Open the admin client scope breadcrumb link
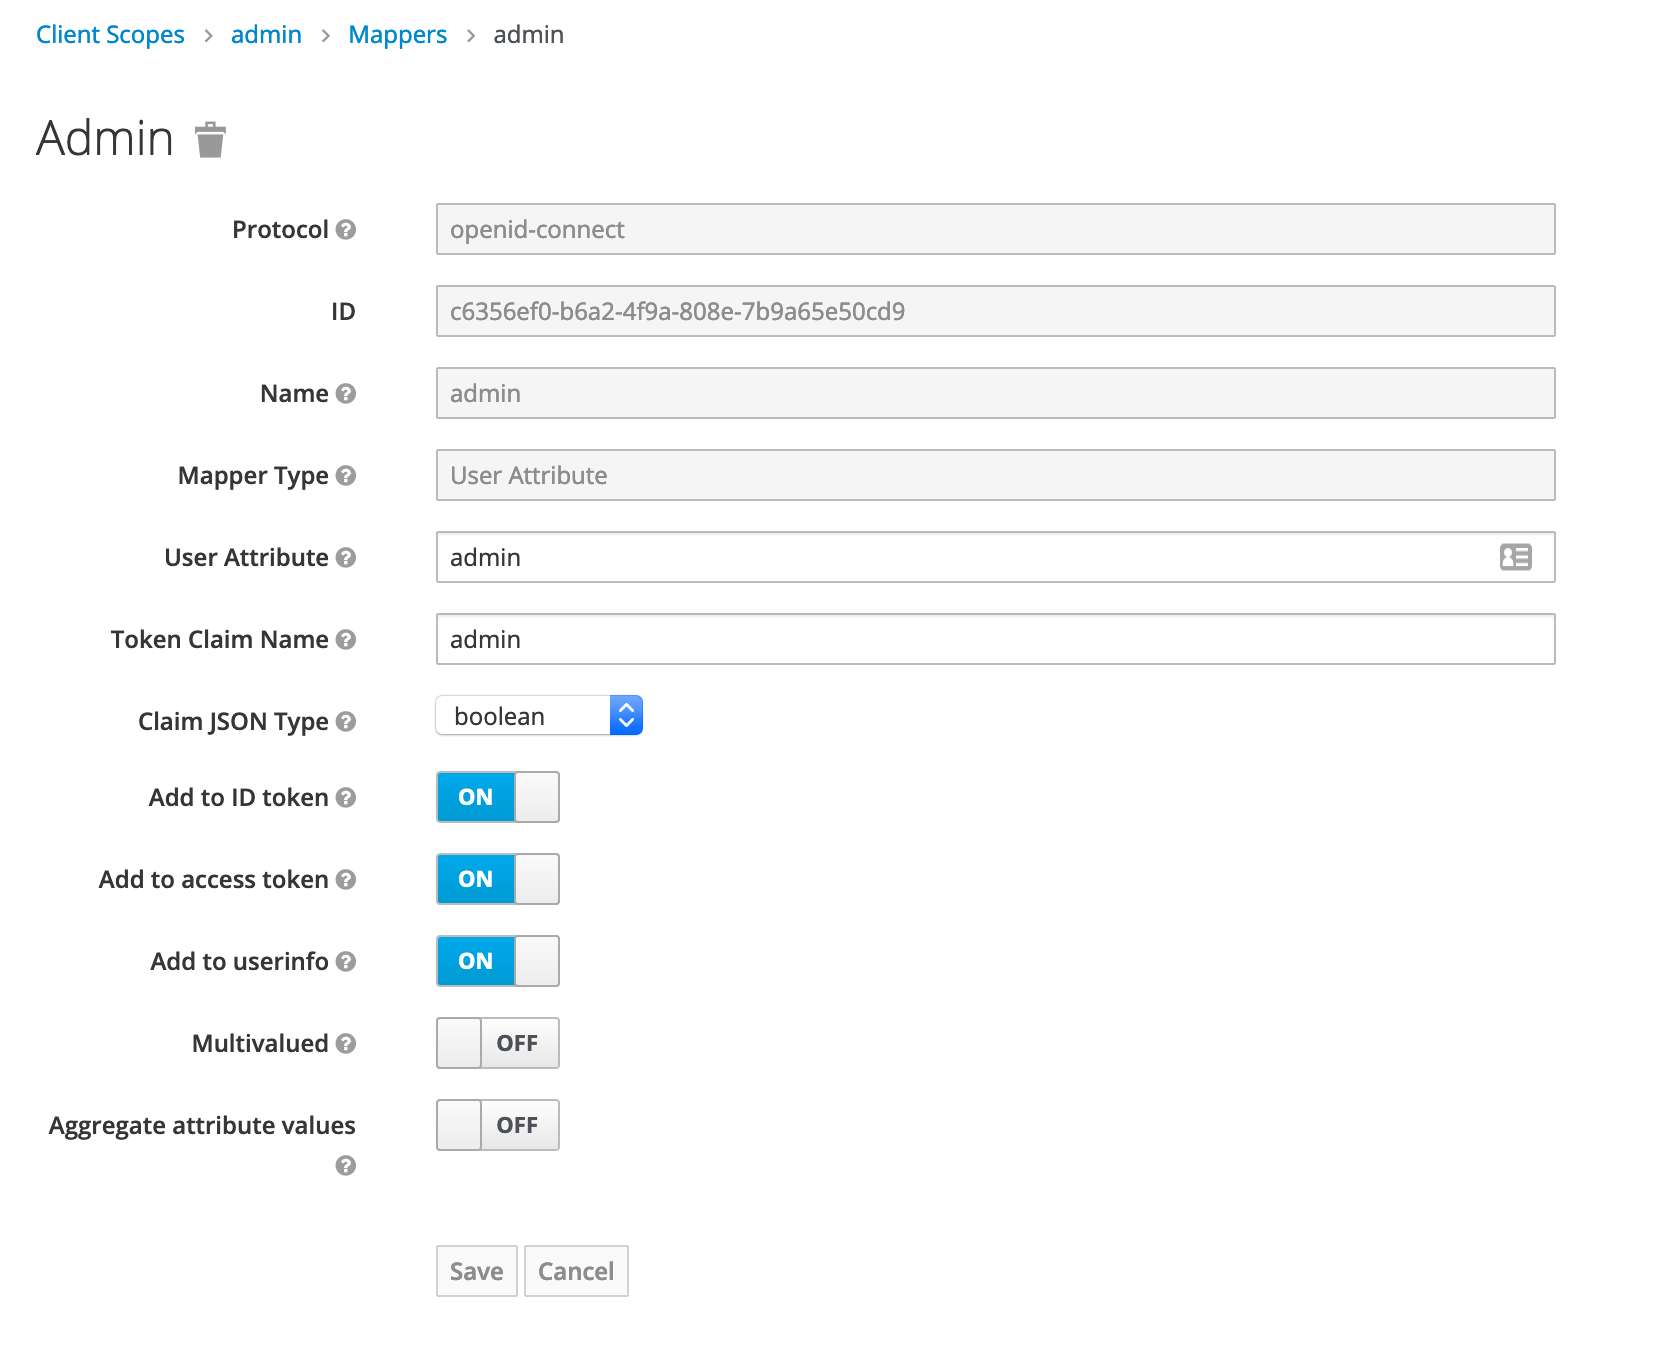 click(x=266, y=35)
